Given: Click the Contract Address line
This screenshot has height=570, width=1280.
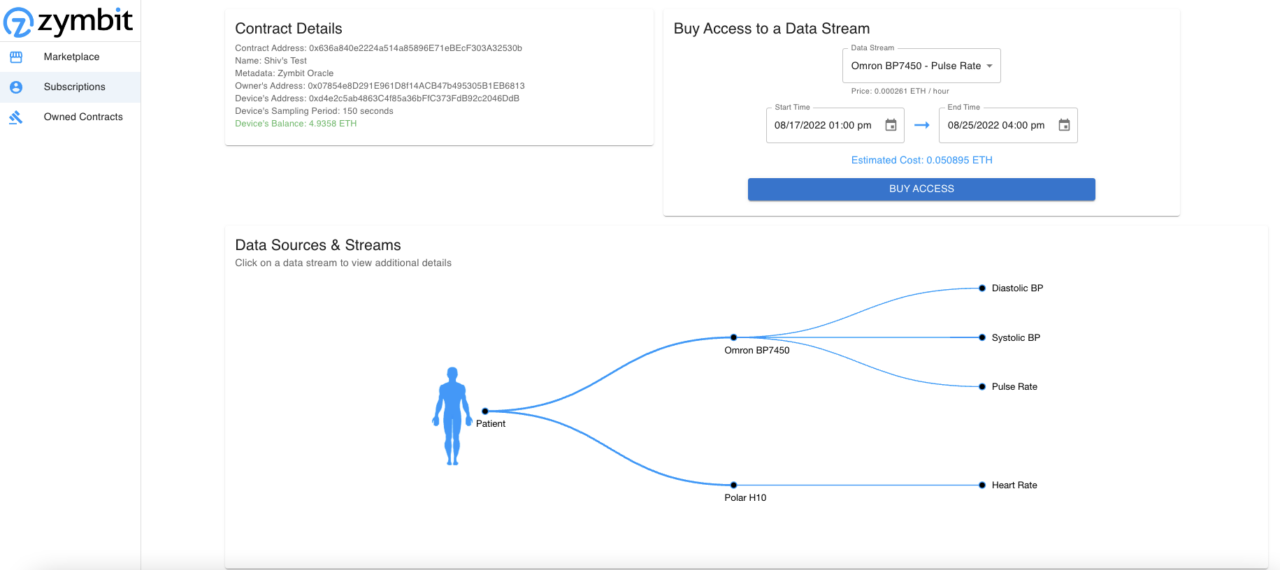Looking at the screenshot, I should (378, 48).
